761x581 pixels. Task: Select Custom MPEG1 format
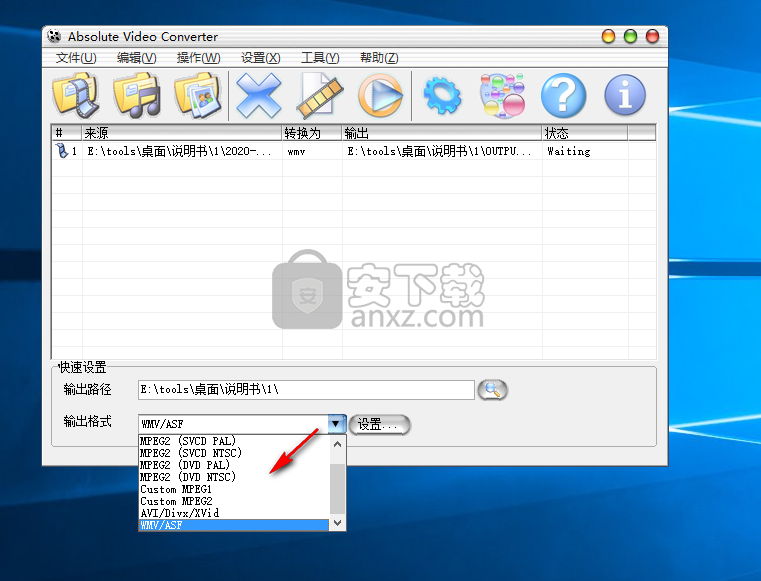click(234, 489)
